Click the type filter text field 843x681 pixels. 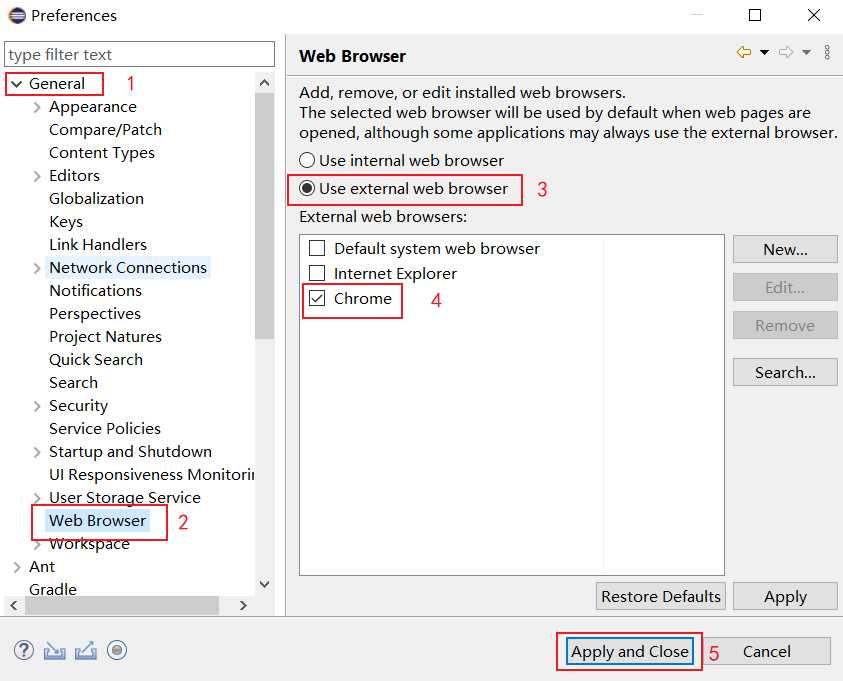click(139, 54)
